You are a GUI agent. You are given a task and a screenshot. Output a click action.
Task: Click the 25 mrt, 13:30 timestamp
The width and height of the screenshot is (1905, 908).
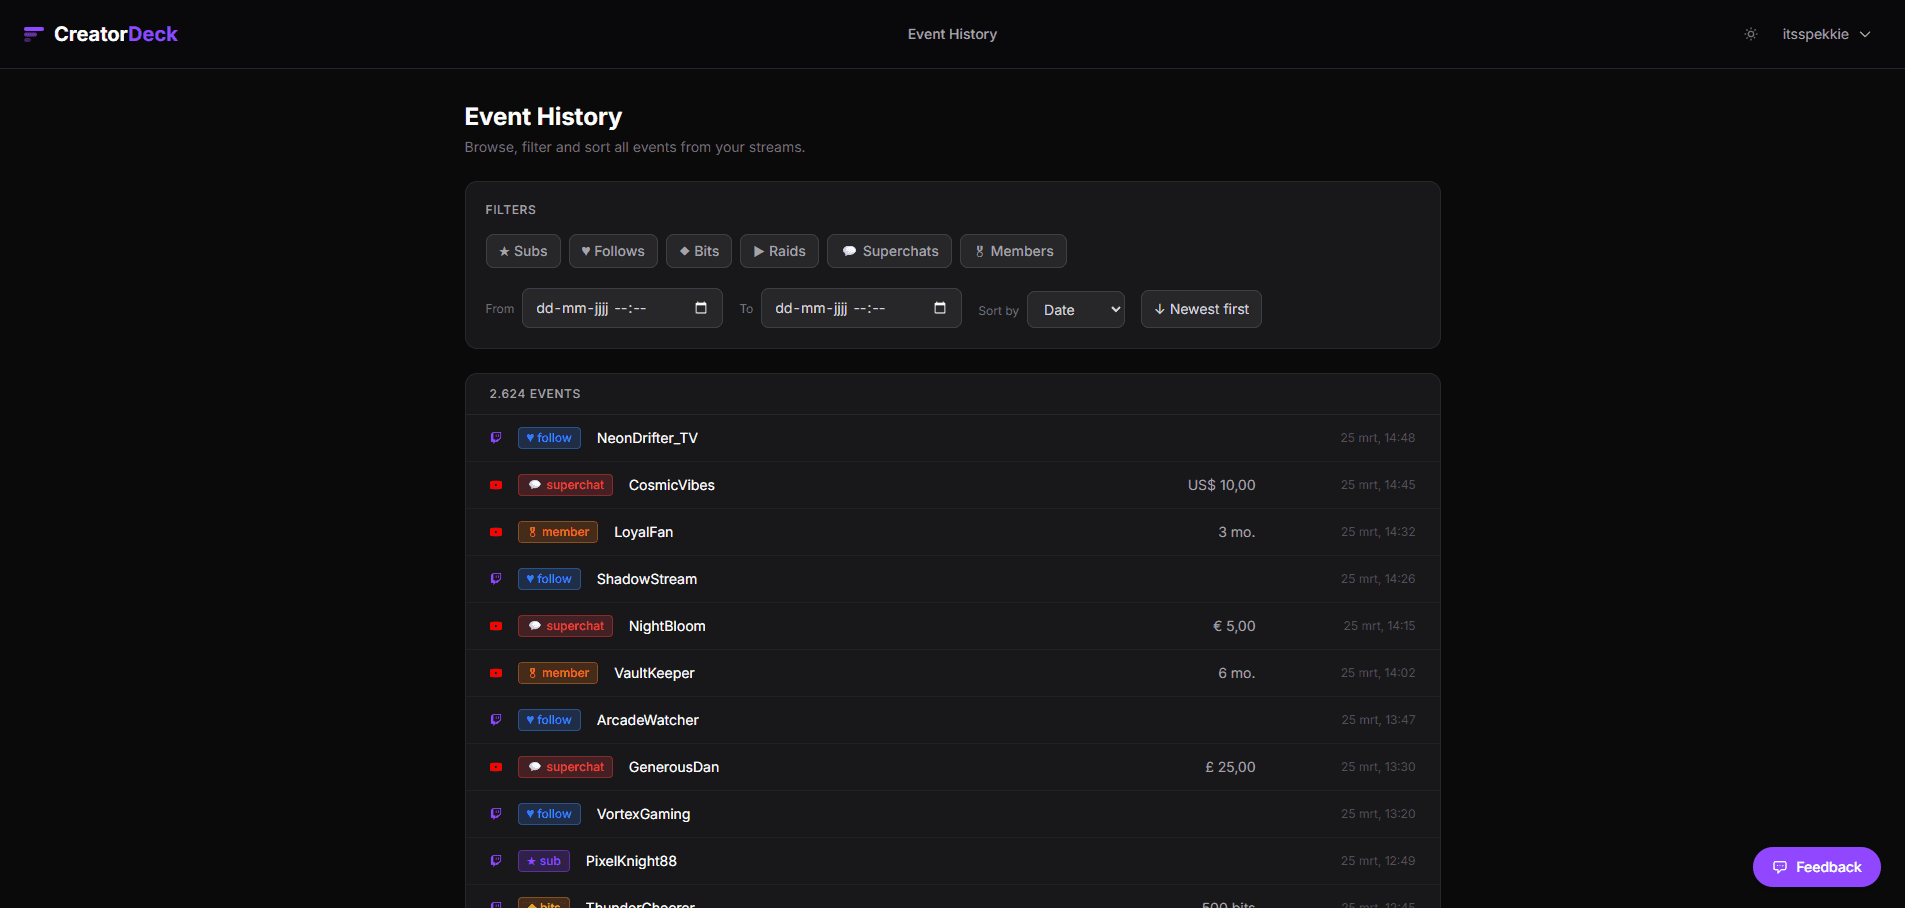tap(1378, 767)
